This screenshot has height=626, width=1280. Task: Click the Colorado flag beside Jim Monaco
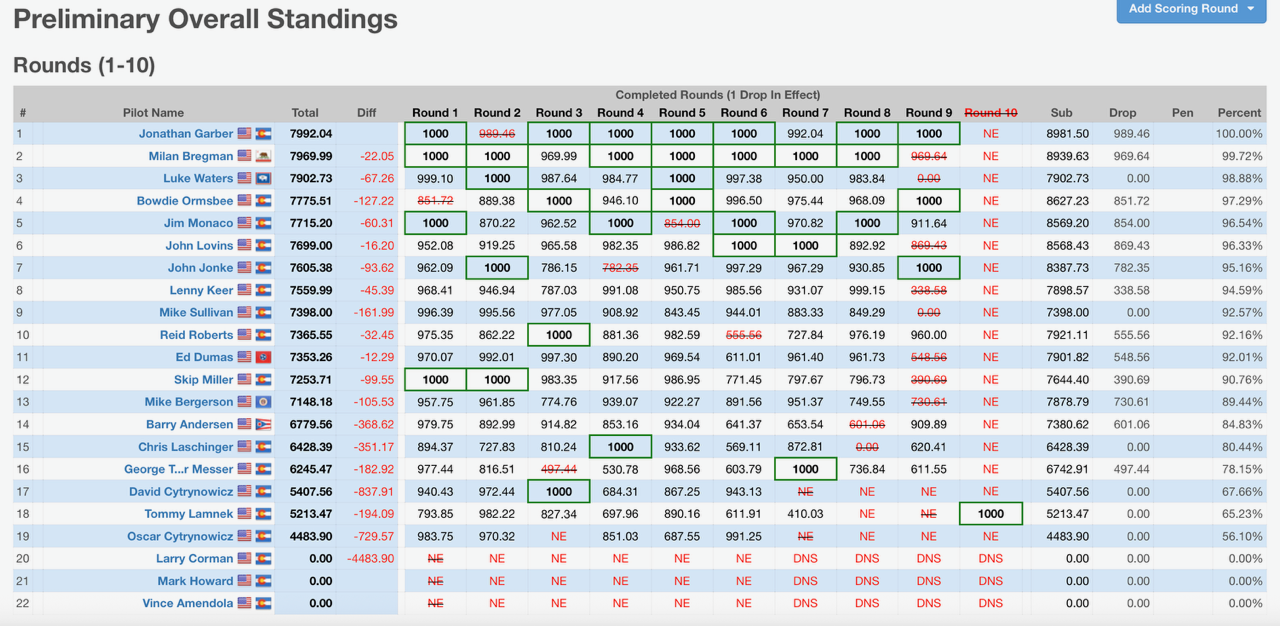tap(263, 223)
